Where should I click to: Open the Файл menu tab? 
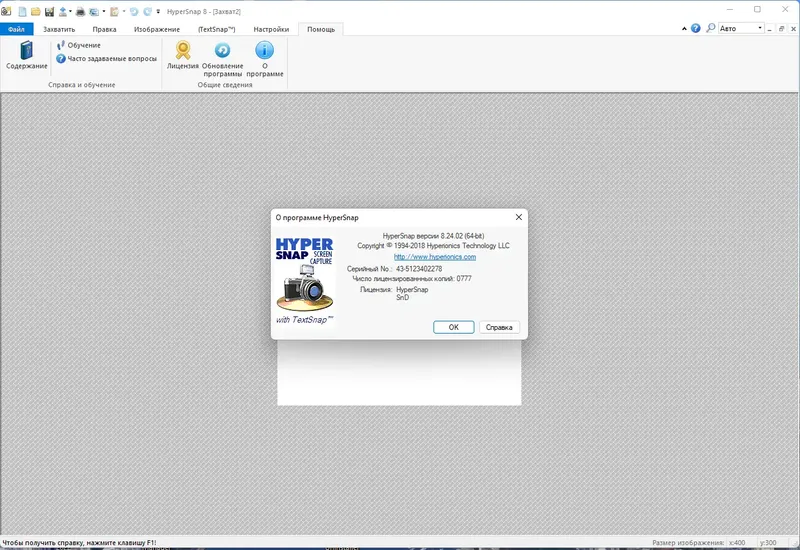[x=16, y=29]
